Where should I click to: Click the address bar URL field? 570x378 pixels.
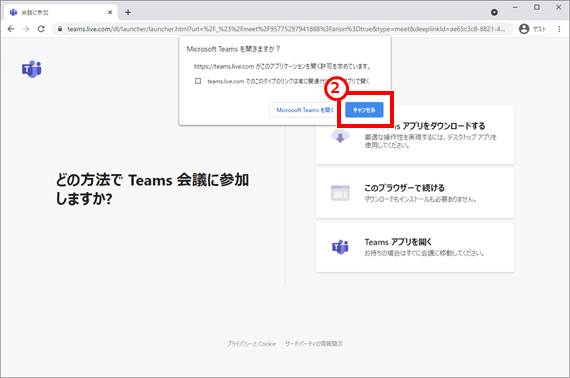(286, 29)
